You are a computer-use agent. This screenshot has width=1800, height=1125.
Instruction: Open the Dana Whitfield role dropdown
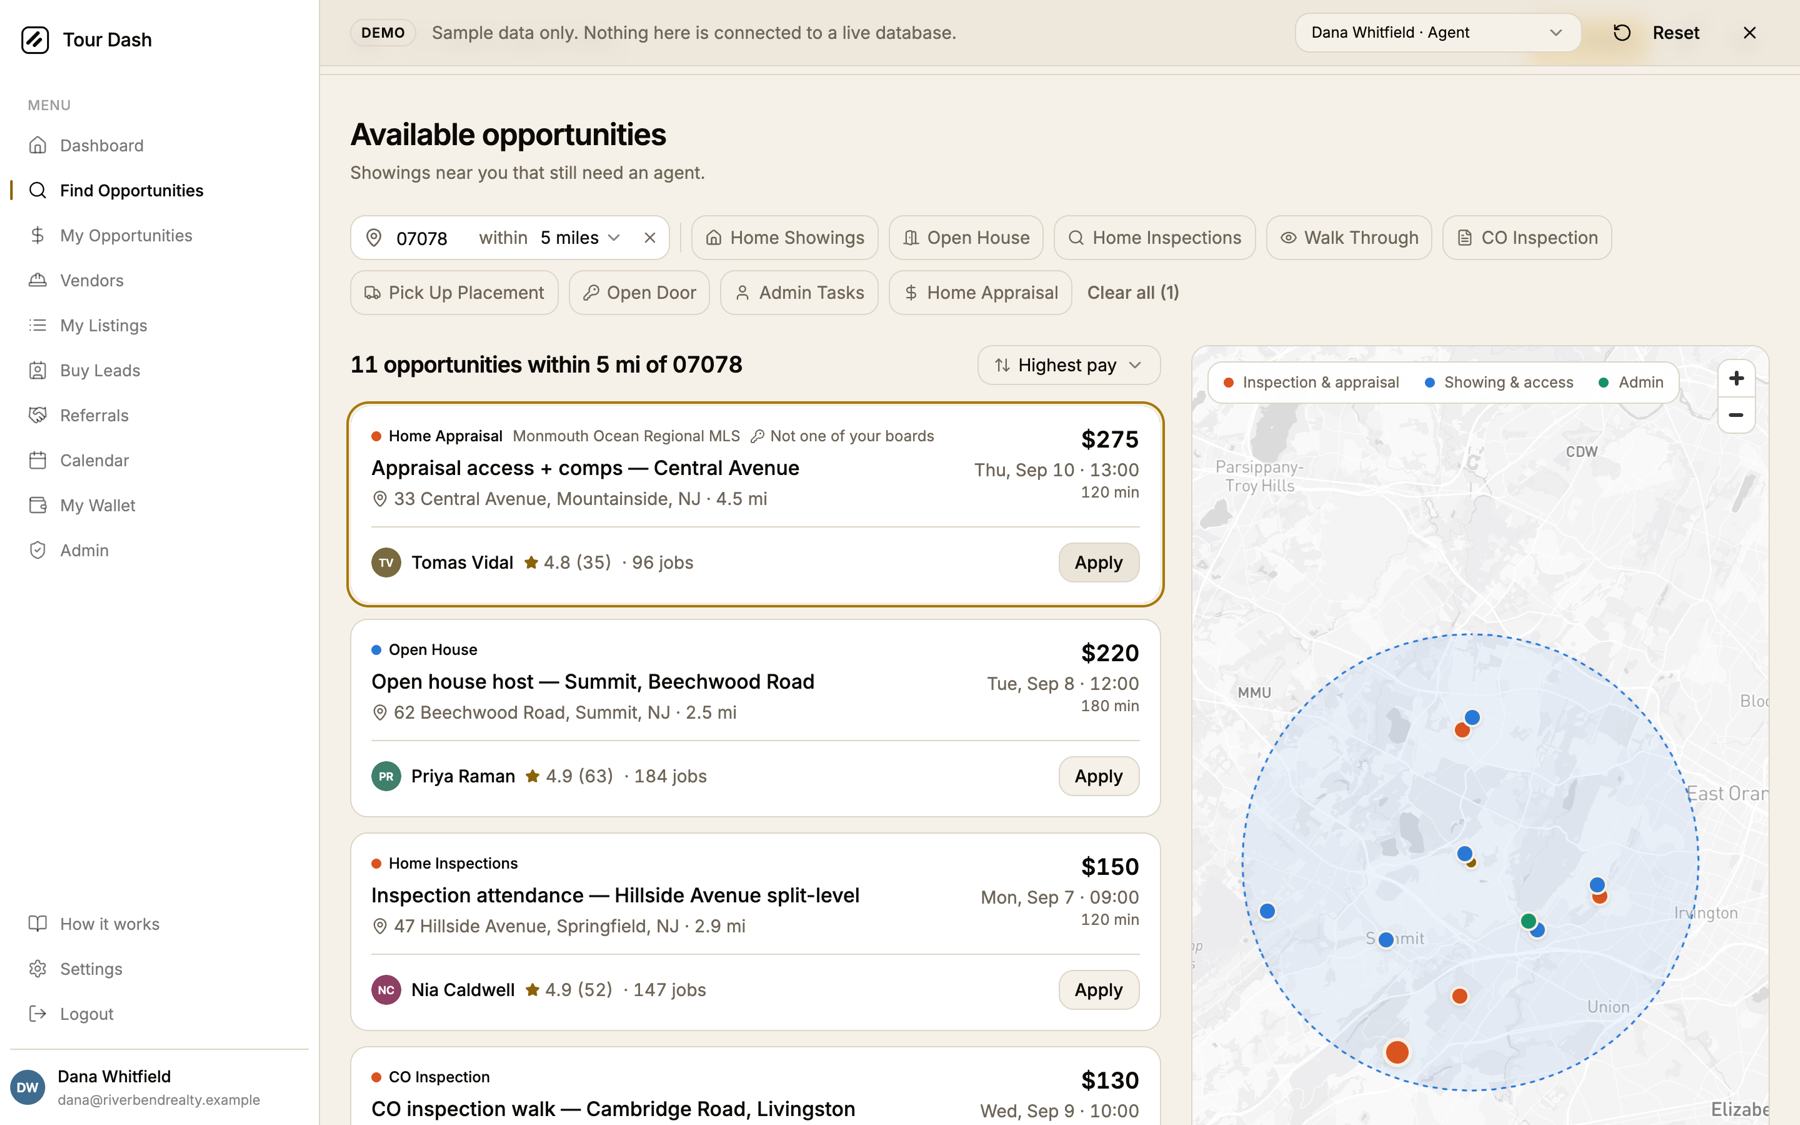(1437, 33)
